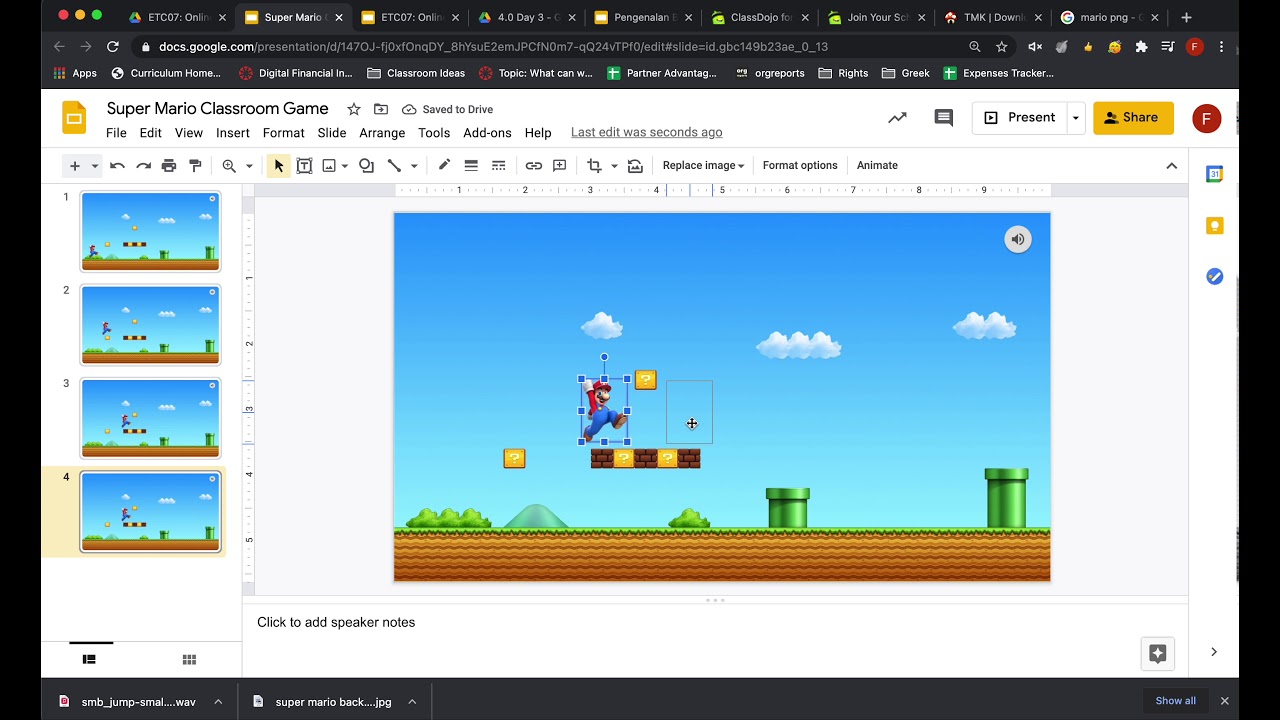The width and height of the screenshot is (1280, 720).
Task: Open the Slide menu
Action: 332,133
